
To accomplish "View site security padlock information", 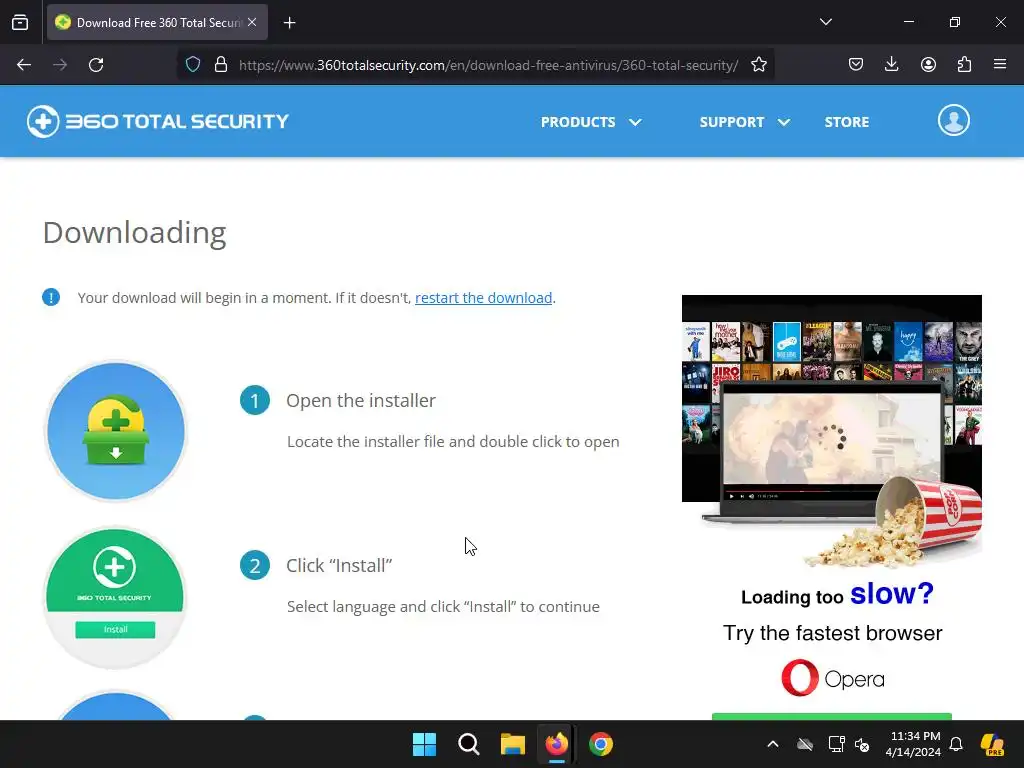I will pyautogui.click(x=221, y=65).
